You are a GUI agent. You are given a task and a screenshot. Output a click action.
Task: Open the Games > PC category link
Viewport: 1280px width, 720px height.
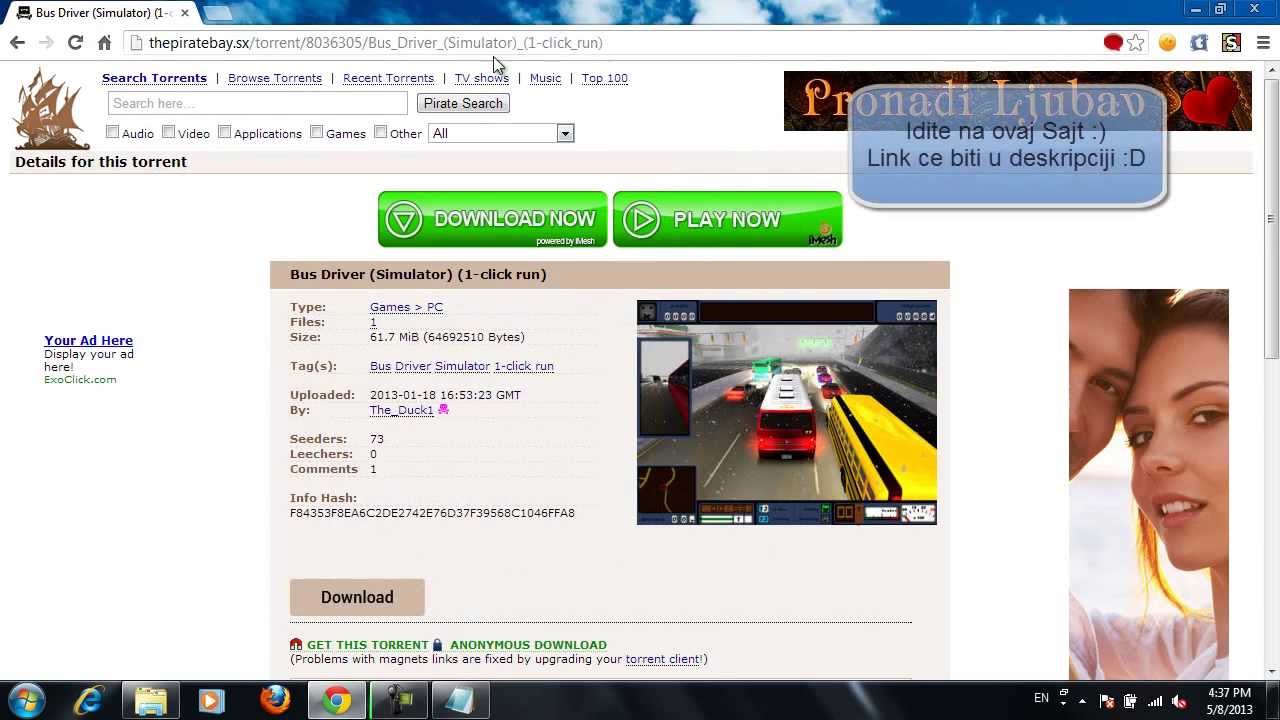406,307
